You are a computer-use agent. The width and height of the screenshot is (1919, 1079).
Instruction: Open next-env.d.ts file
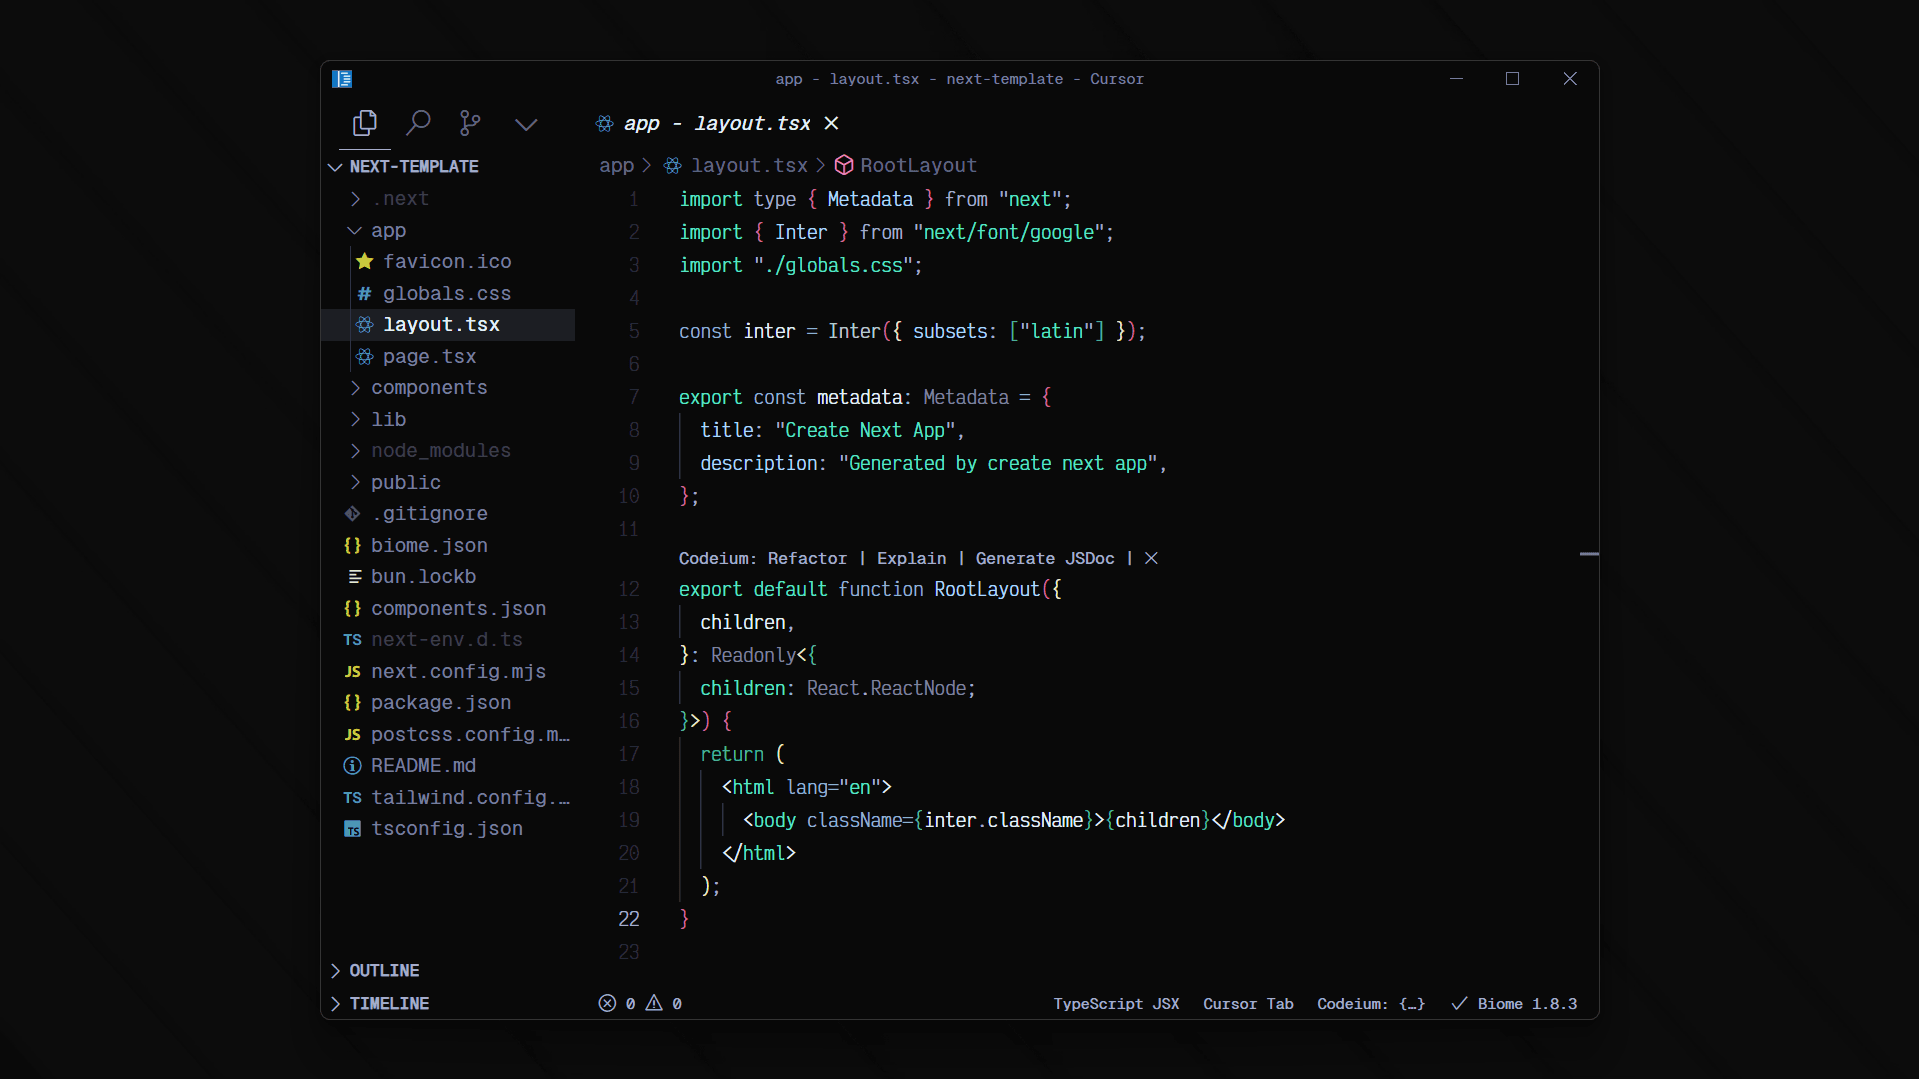point(447,640)
